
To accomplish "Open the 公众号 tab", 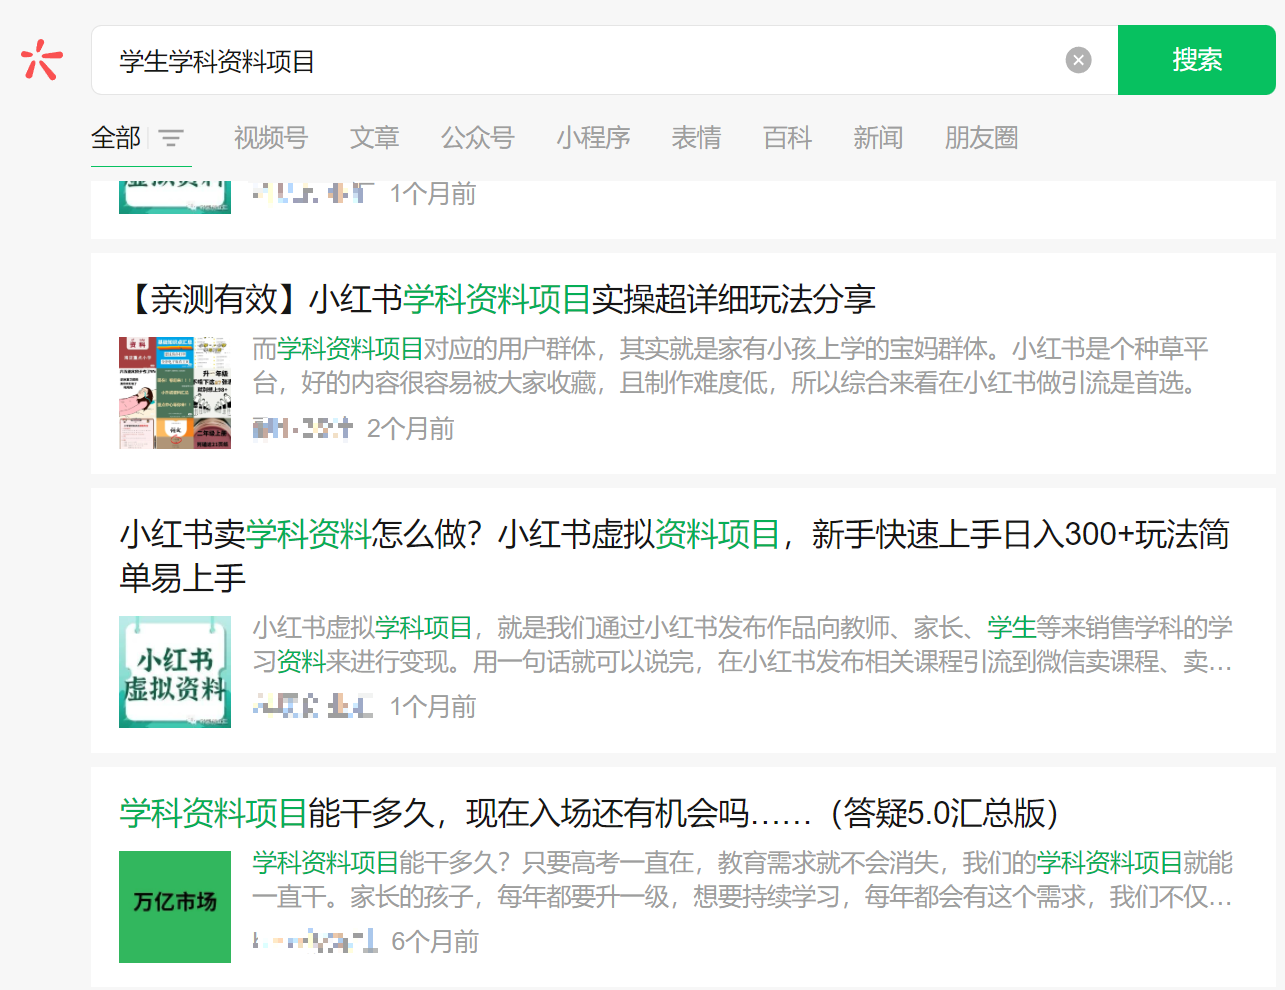I will [477, 138].
